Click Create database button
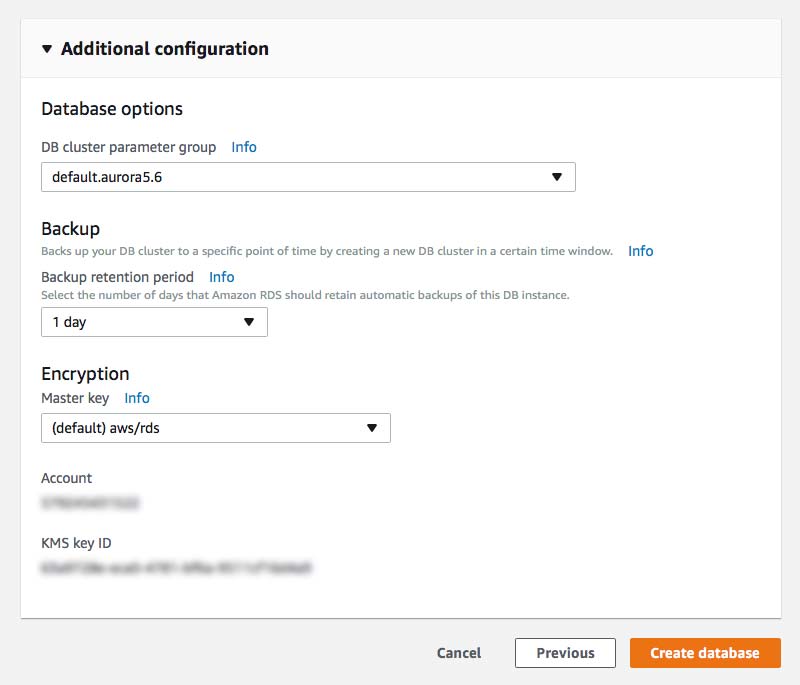Viewport: 800px width, 685px height. click(x=705, y=653)
